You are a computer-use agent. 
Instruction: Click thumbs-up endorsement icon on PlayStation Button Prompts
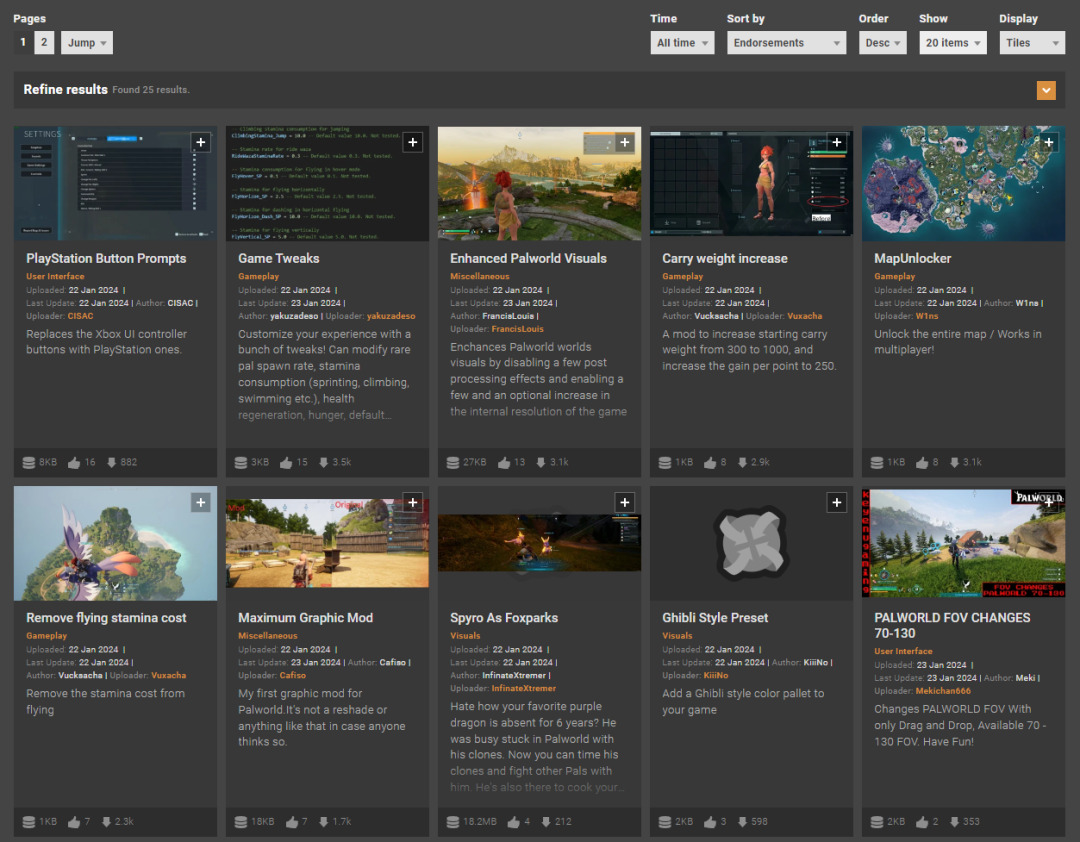(x=74, y=463)
